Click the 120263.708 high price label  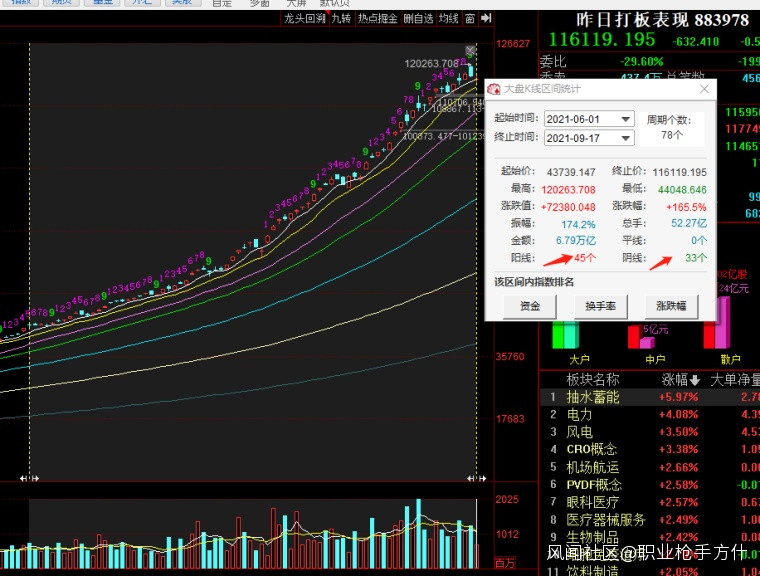[431, 64]
